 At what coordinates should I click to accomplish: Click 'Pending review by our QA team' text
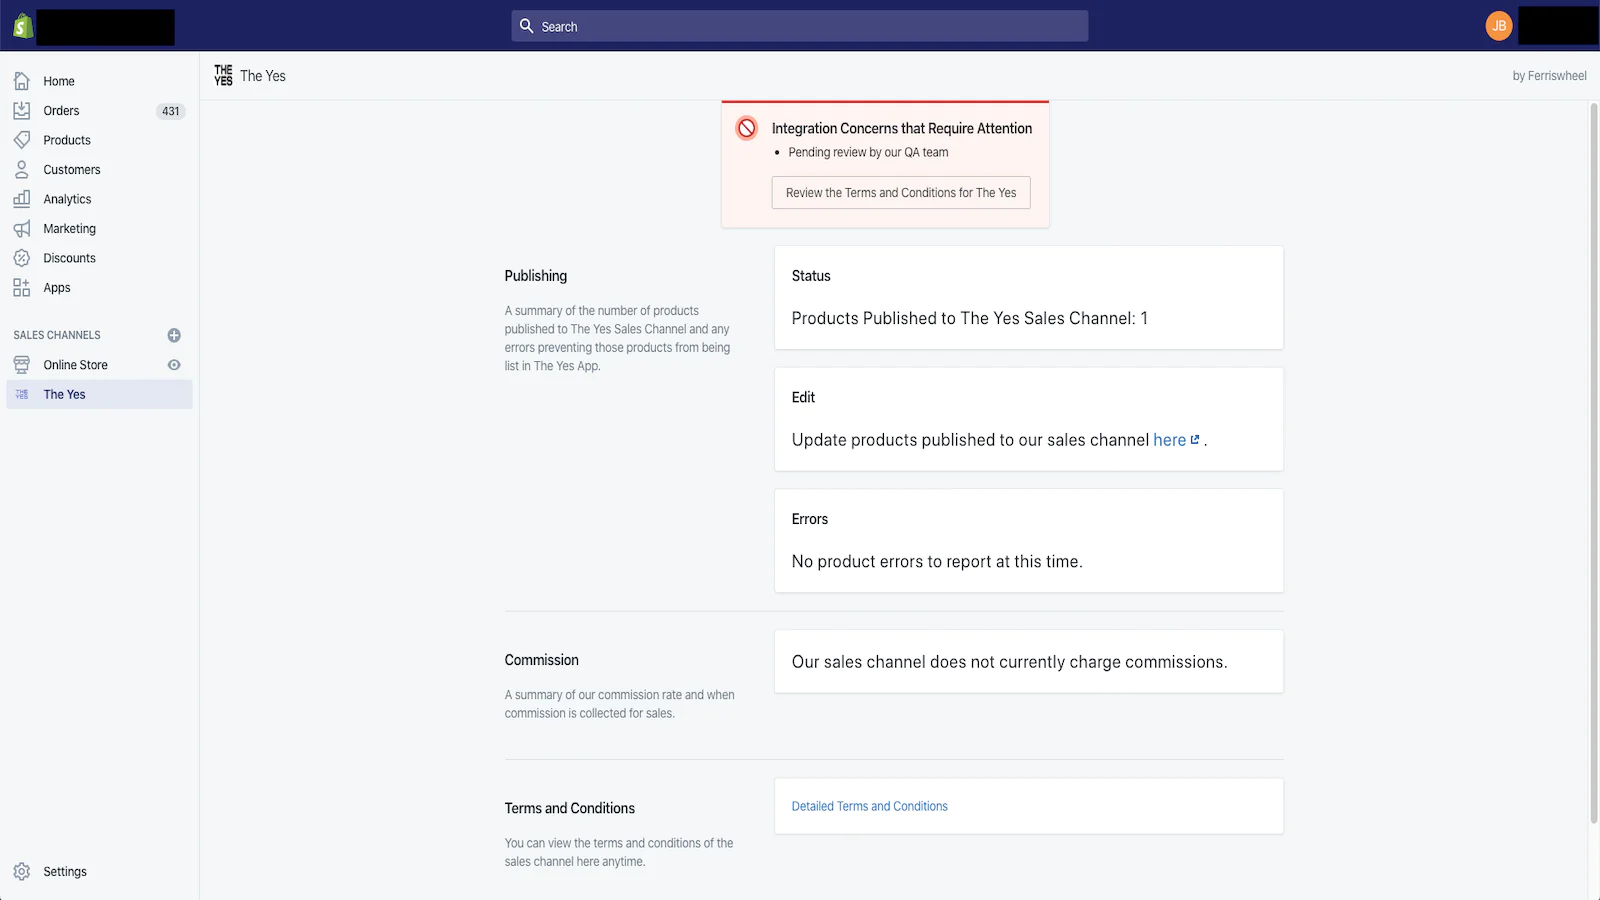pyautogui.click(x=868, y=152)
